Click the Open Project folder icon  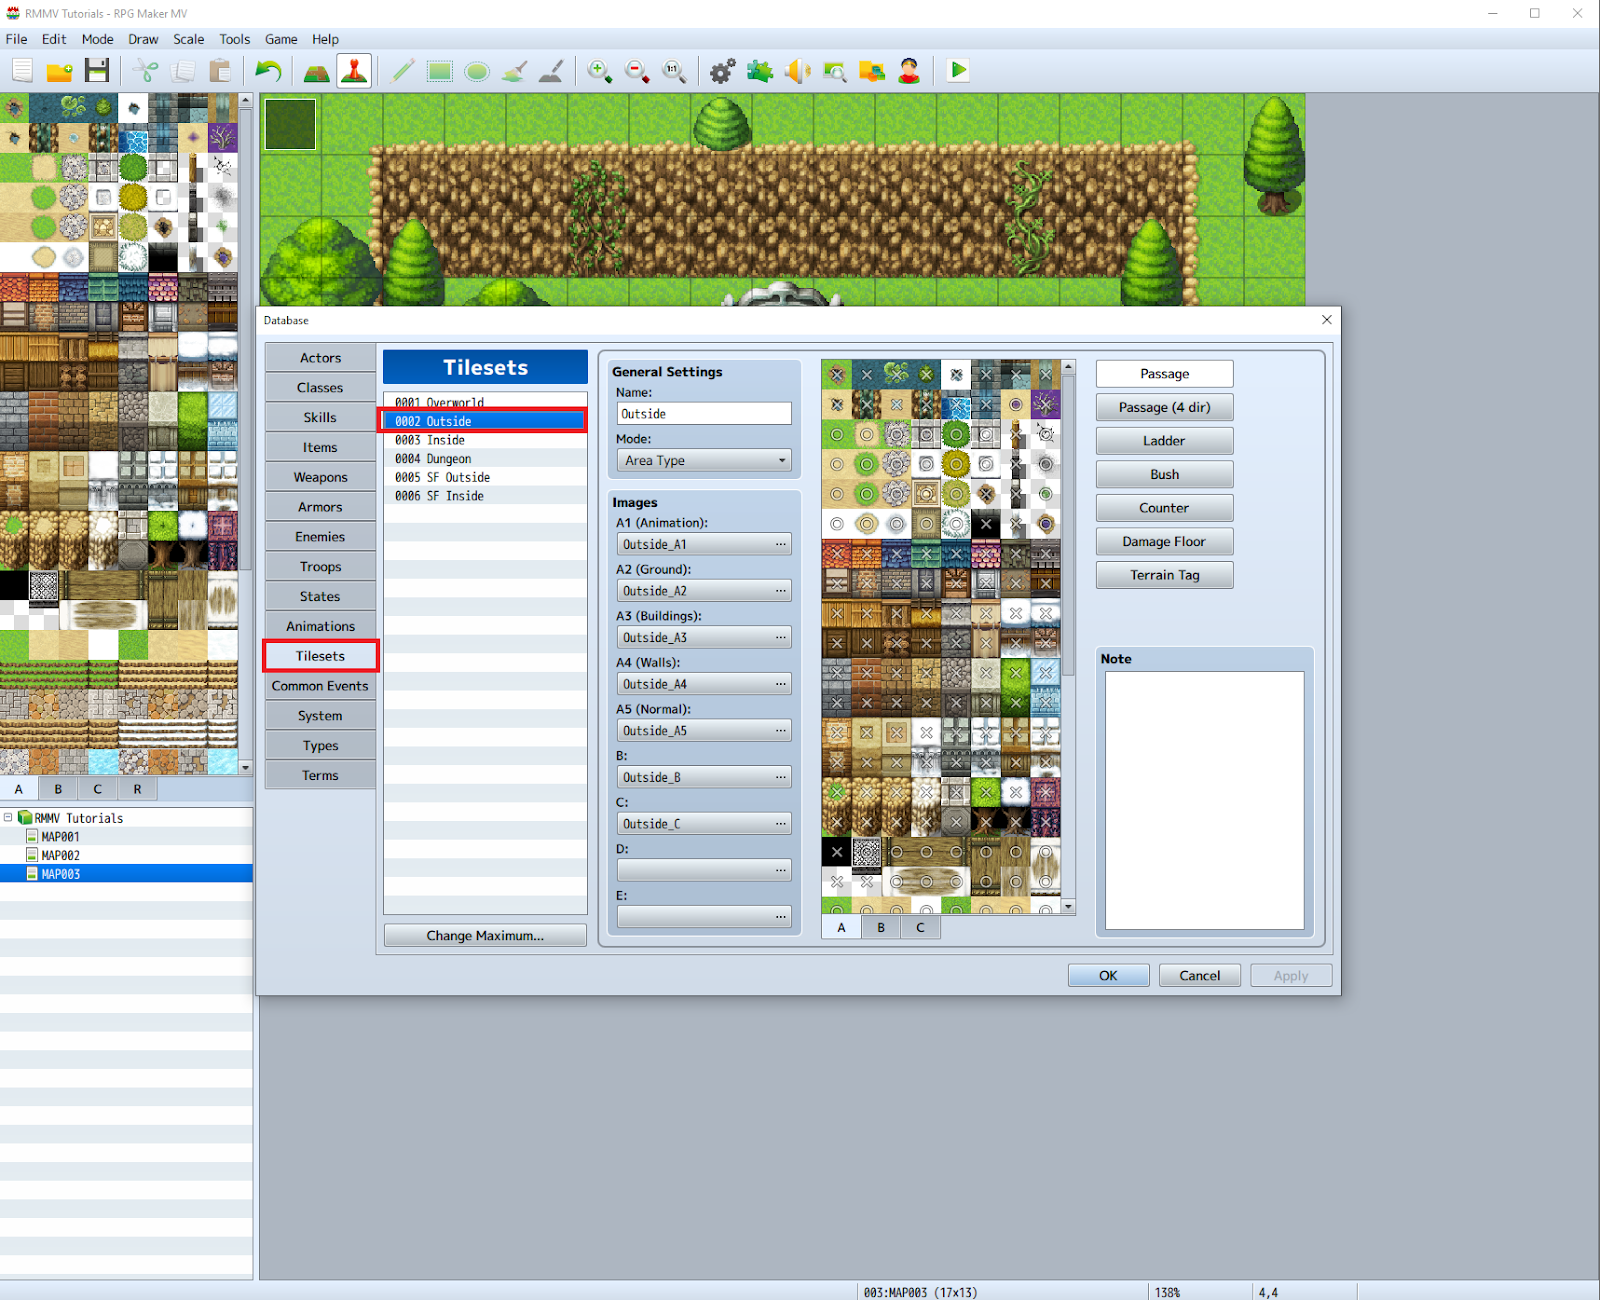[x=60, y=70]
